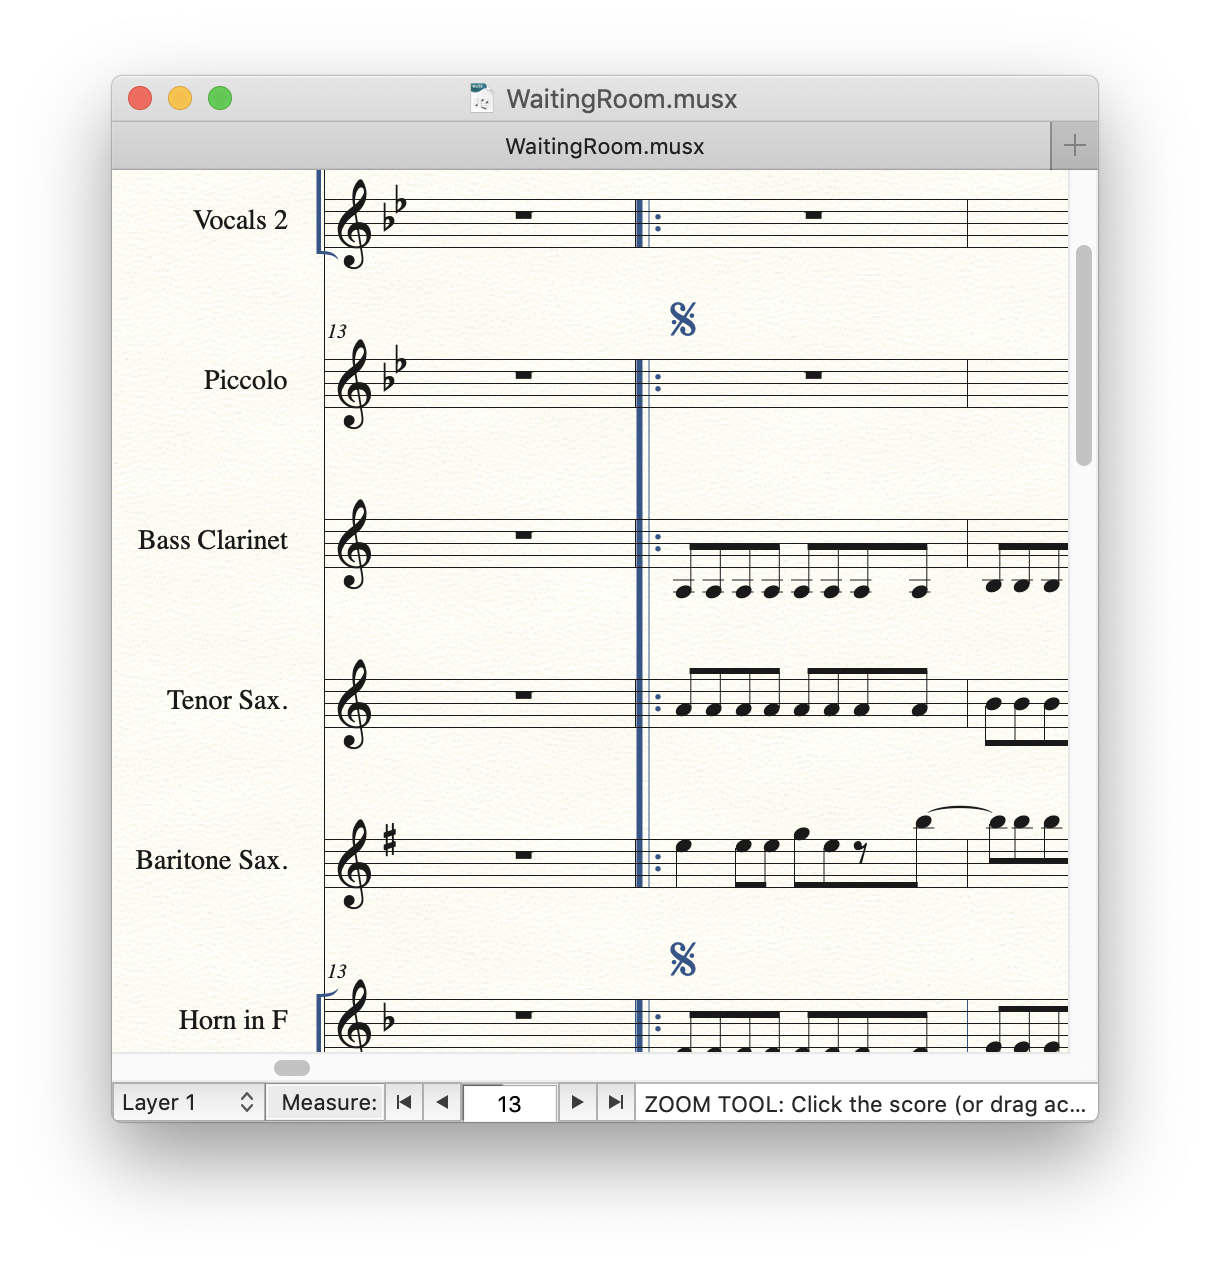Click the vertical scrollbar thumb

click(x=1083, y=355)
